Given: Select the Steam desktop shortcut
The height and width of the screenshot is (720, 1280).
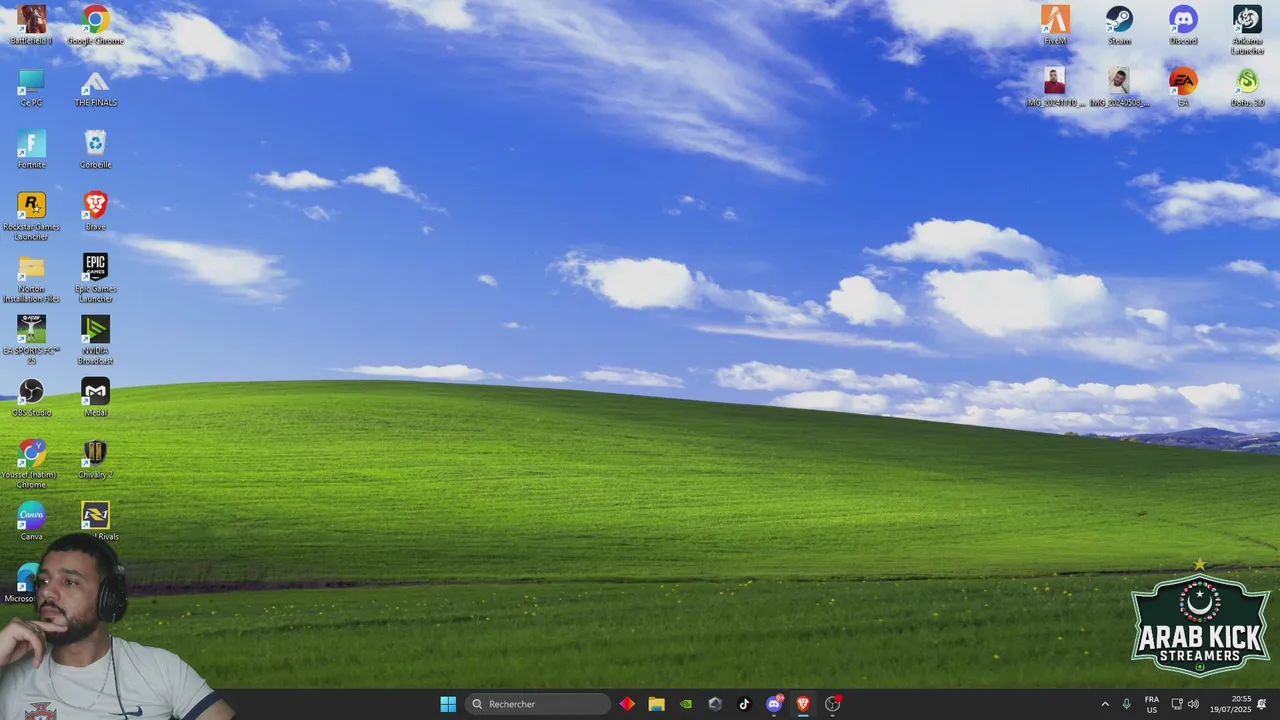Looking at the screenshot, I should [1119, 25].
